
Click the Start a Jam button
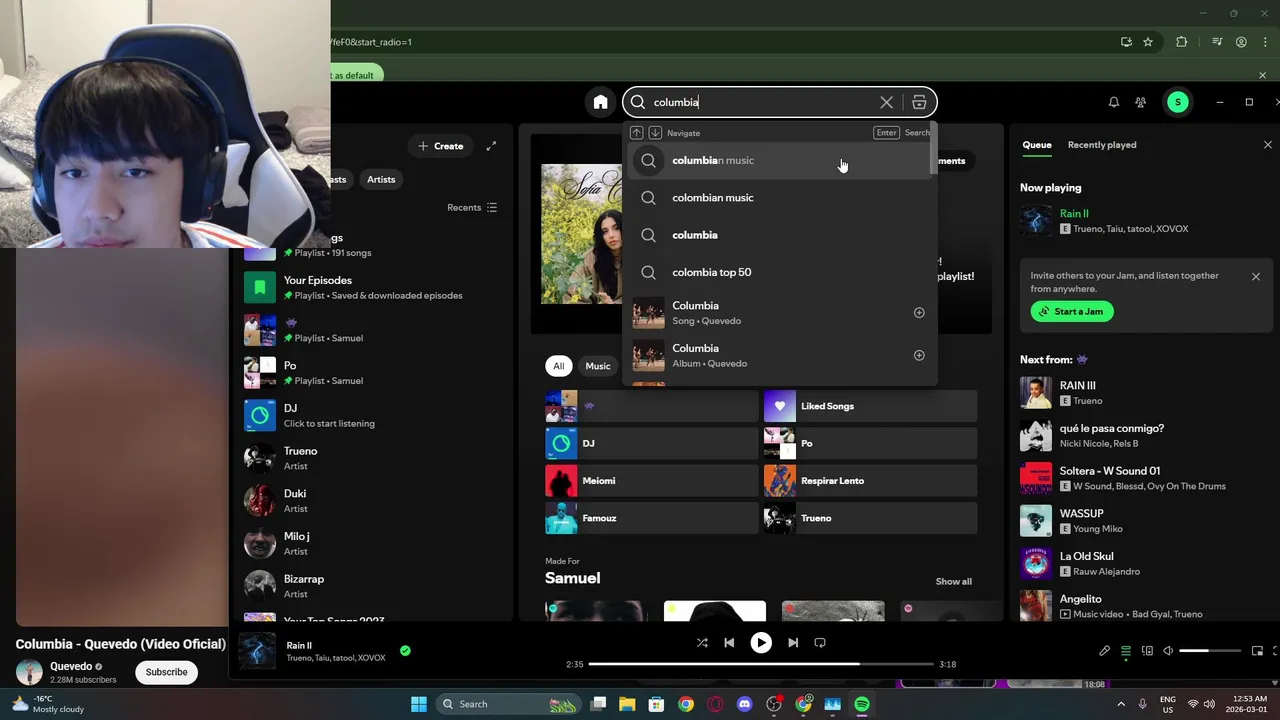tap(1072, 311)
